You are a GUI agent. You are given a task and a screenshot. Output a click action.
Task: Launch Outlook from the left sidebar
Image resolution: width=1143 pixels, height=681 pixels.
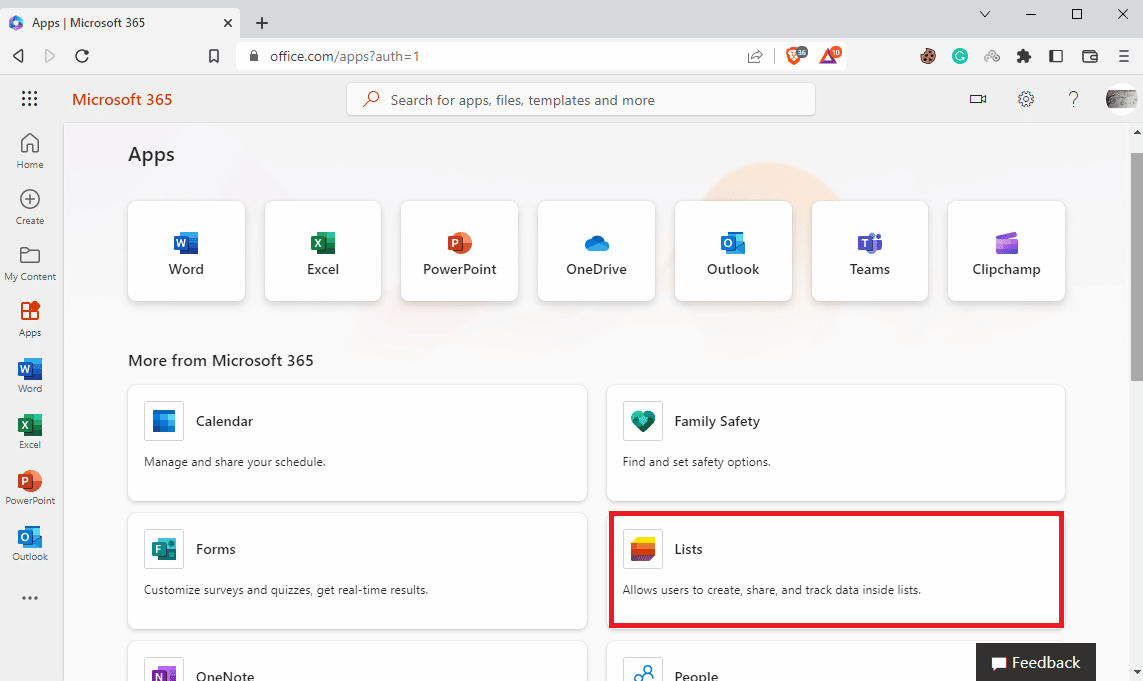point(30,544)
